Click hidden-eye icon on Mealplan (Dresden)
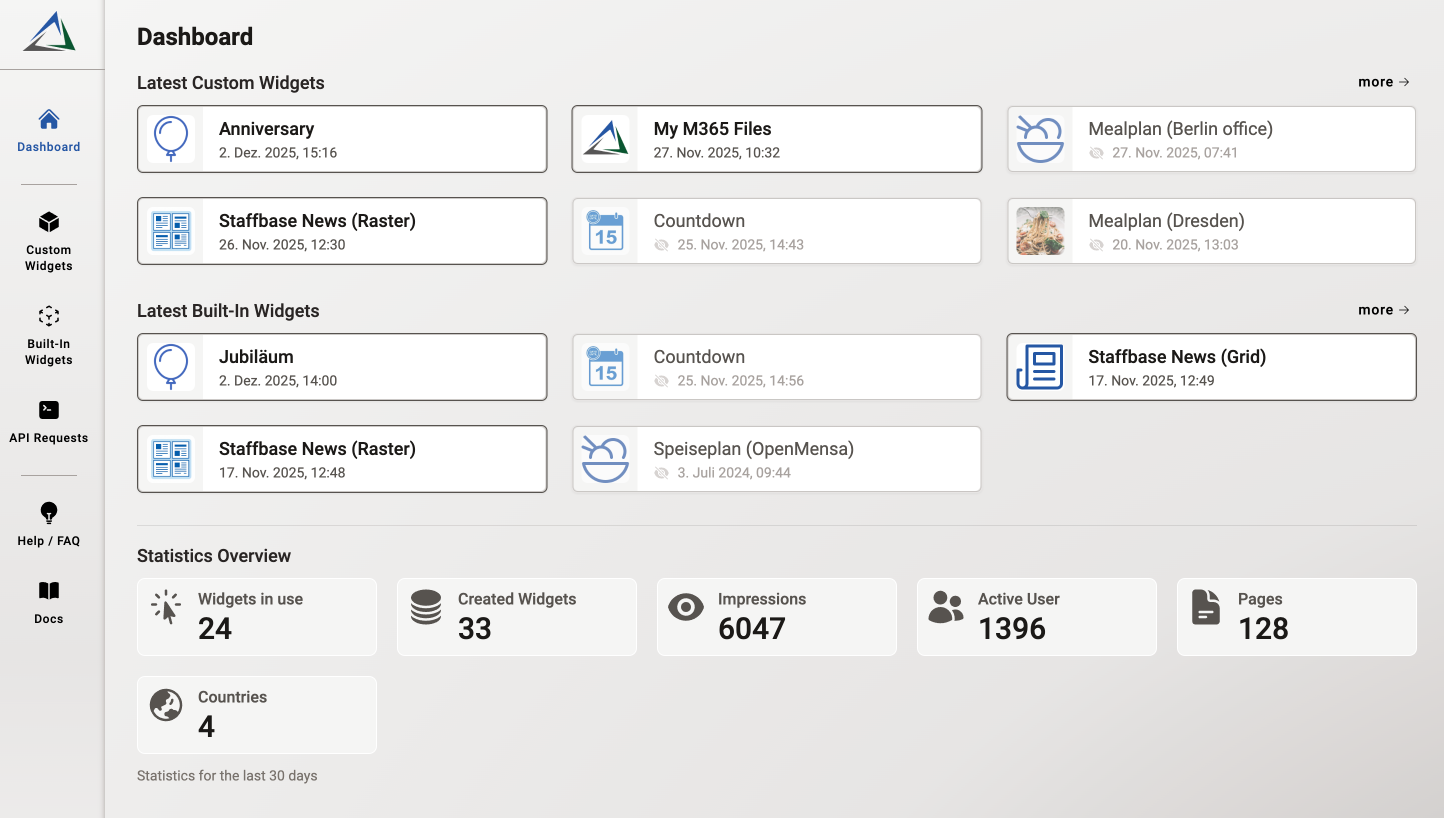The image size is (1444, 818). click(x=1096, y=245)
